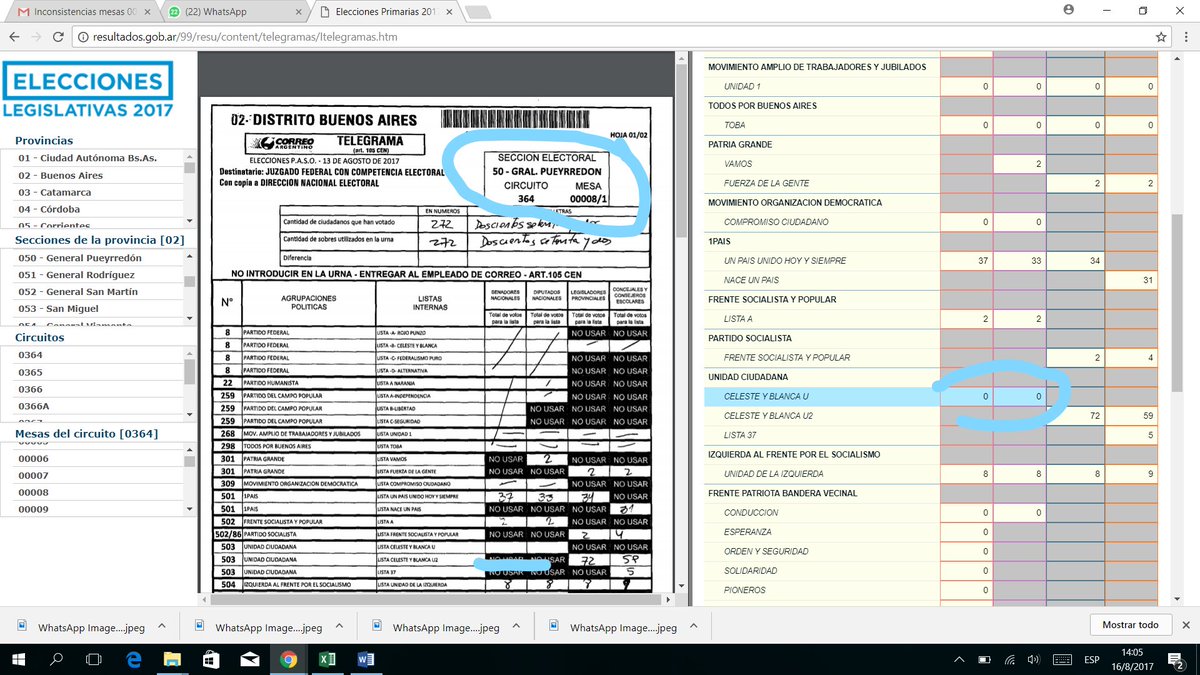Switch to Excel from the taskbar

tap(326, 659)
